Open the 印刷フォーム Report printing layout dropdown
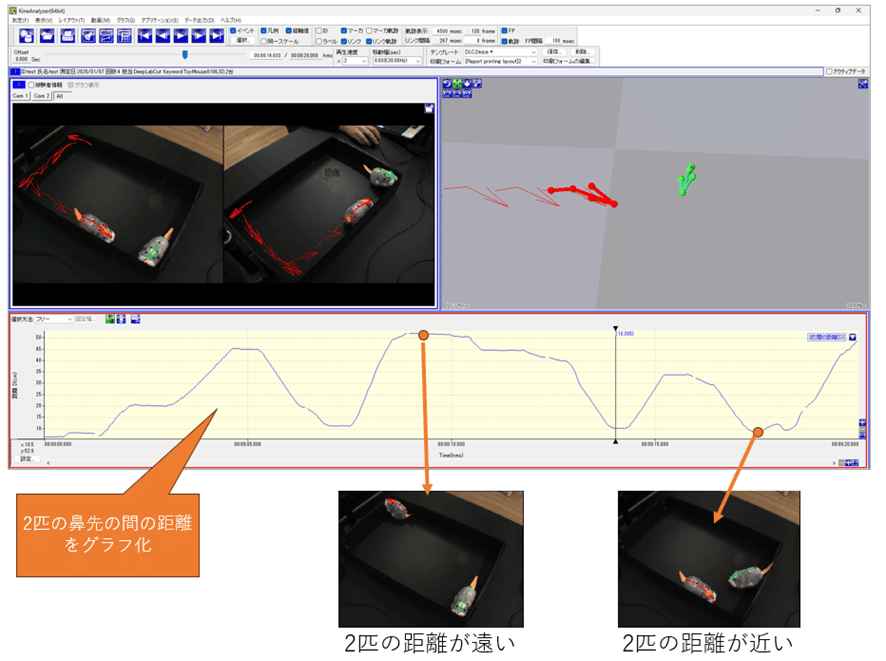The height and width of the screenshot is (661, 886). coord(500,61)
